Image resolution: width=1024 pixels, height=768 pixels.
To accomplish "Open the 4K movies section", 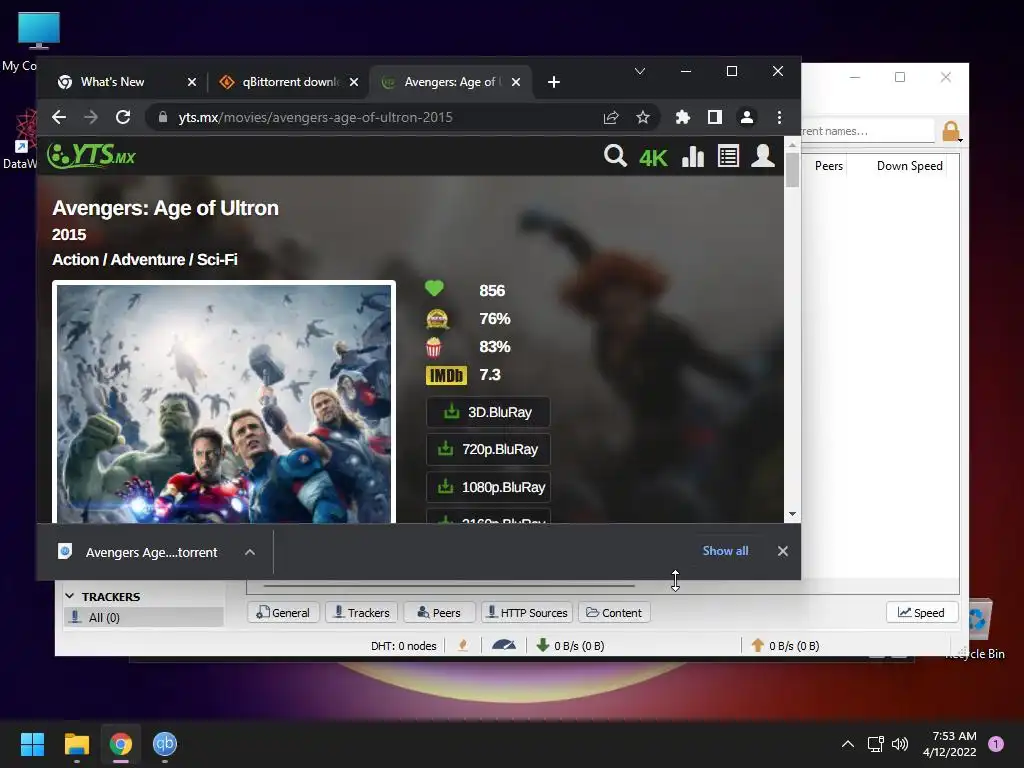I will click(x=653, y=157).
